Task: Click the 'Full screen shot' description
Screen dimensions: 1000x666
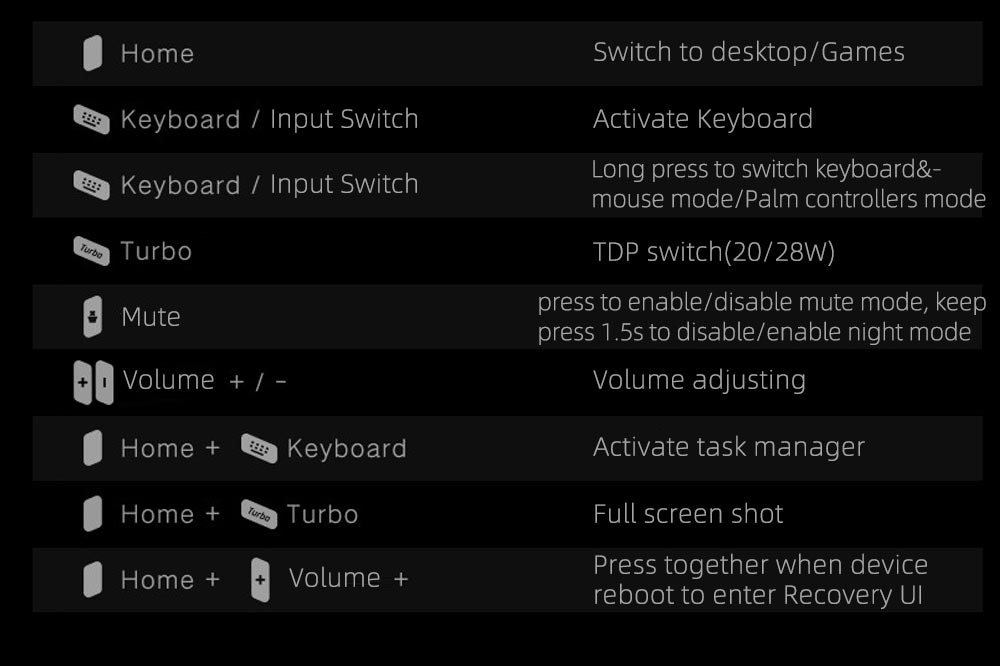Action: point(688,514)
